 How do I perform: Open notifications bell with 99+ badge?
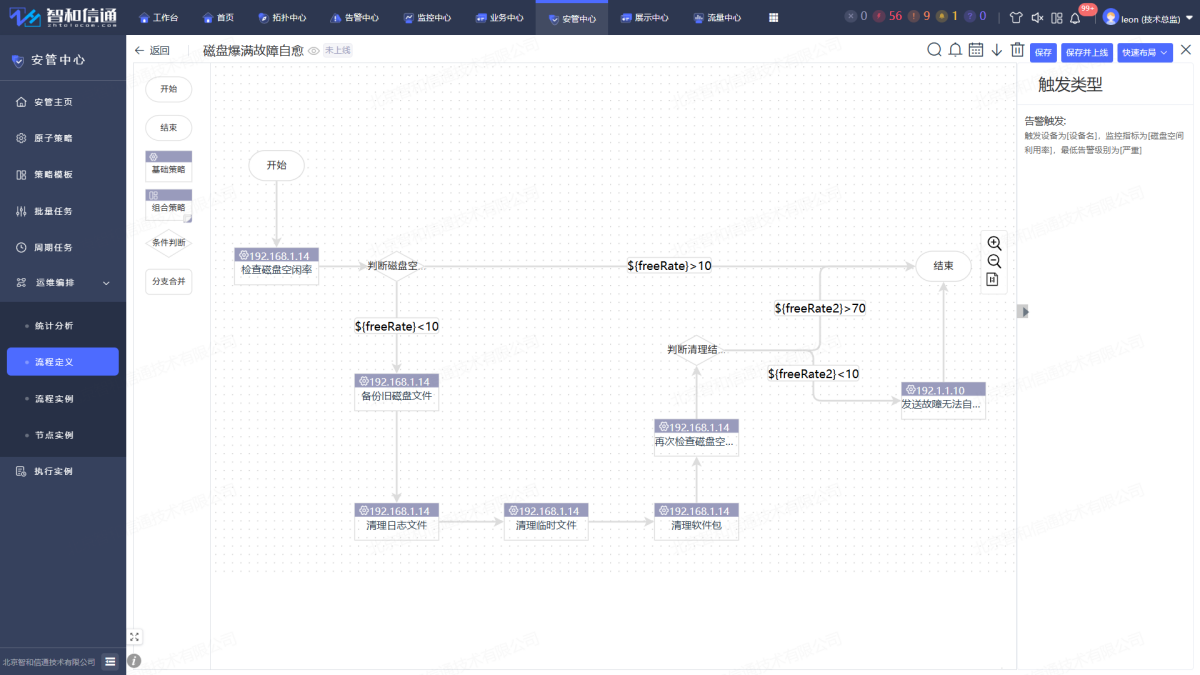click(x=1076, y=18)
